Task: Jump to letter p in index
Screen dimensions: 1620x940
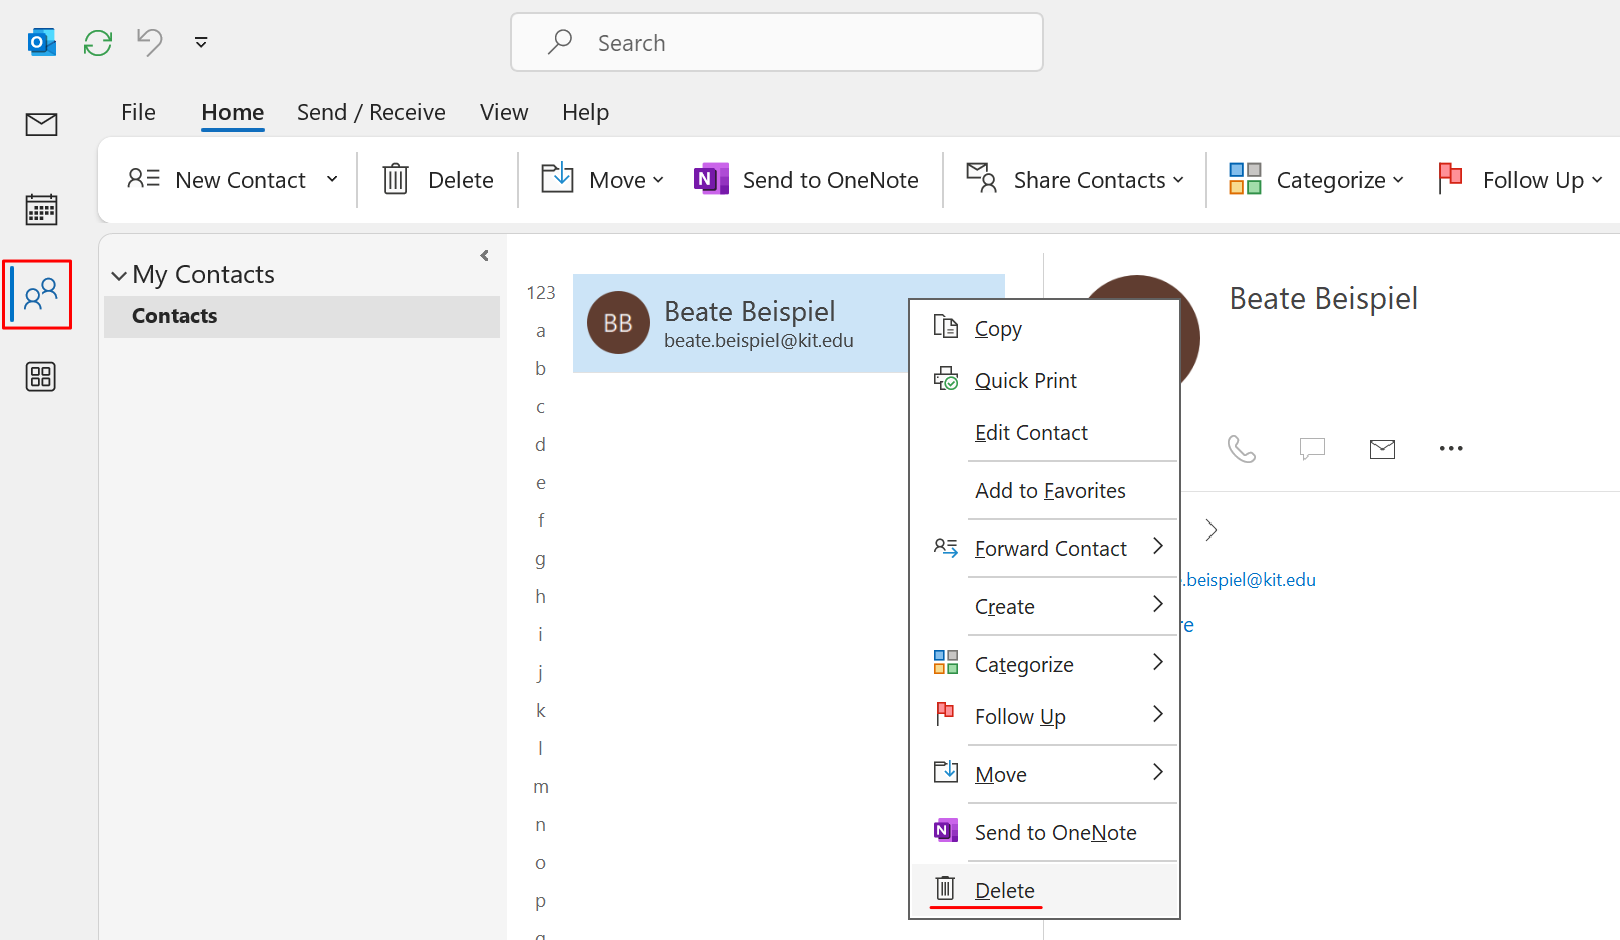Action: pyautogui.click(x=541, y=901)
